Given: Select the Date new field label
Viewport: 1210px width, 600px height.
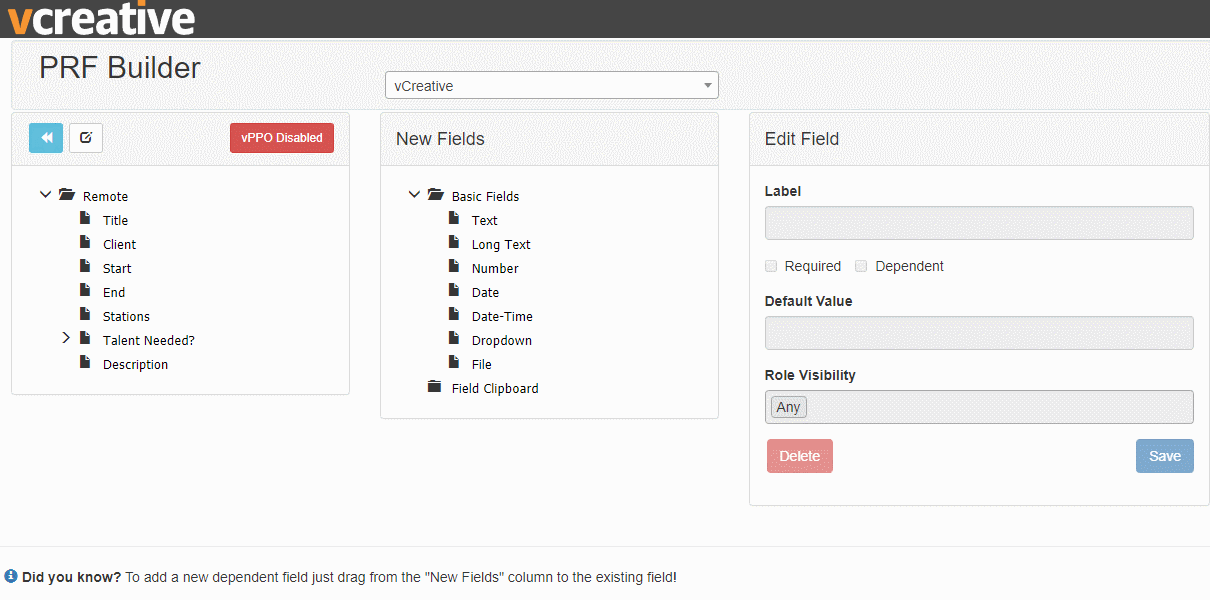Looking at the screenshot, I should point(485,292).
